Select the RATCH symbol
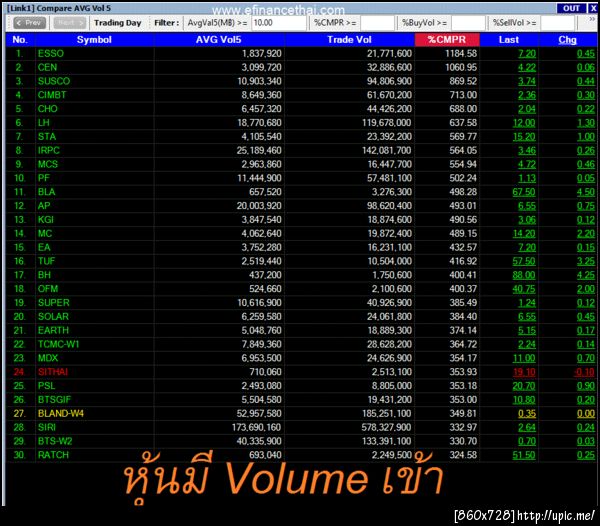 pyautogui.click(x=53, y=455)
